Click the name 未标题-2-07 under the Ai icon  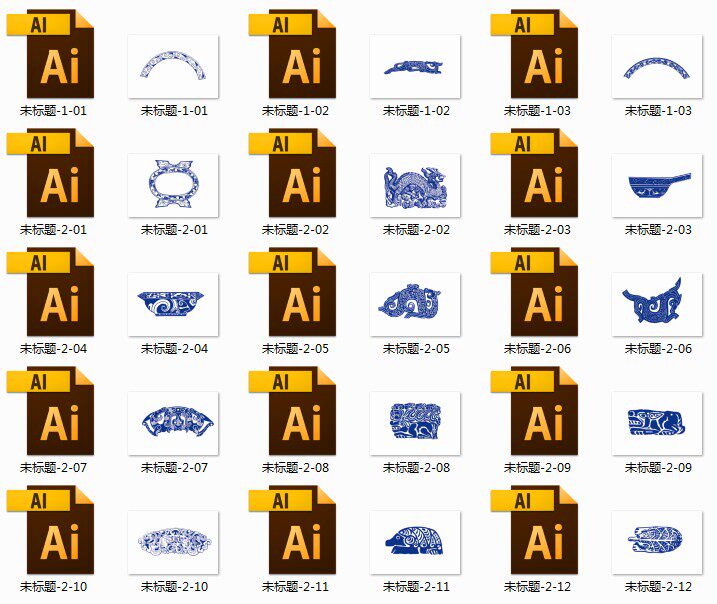pyautogui.click(x=53, y=467)
